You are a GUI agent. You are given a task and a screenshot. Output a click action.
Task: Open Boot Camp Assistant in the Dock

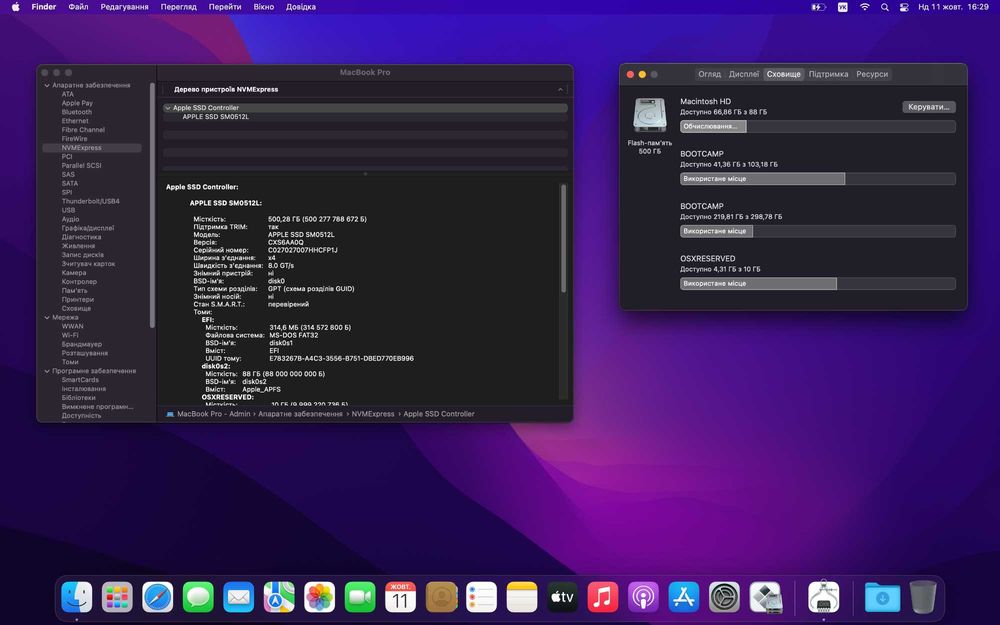pos(765,598)
